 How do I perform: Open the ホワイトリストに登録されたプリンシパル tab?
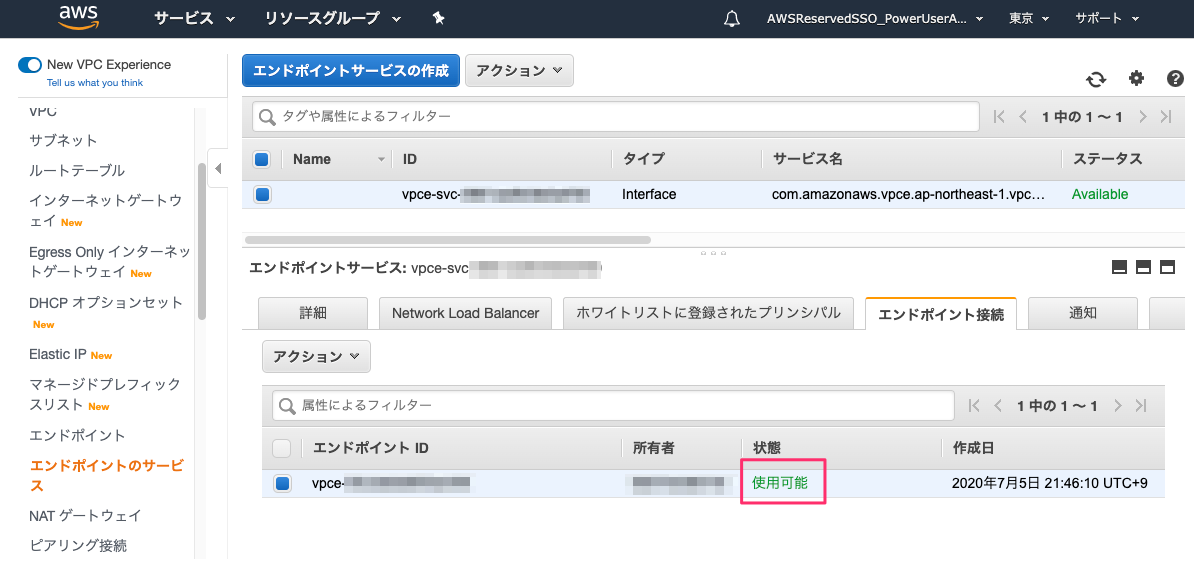(x=708, y=313)
